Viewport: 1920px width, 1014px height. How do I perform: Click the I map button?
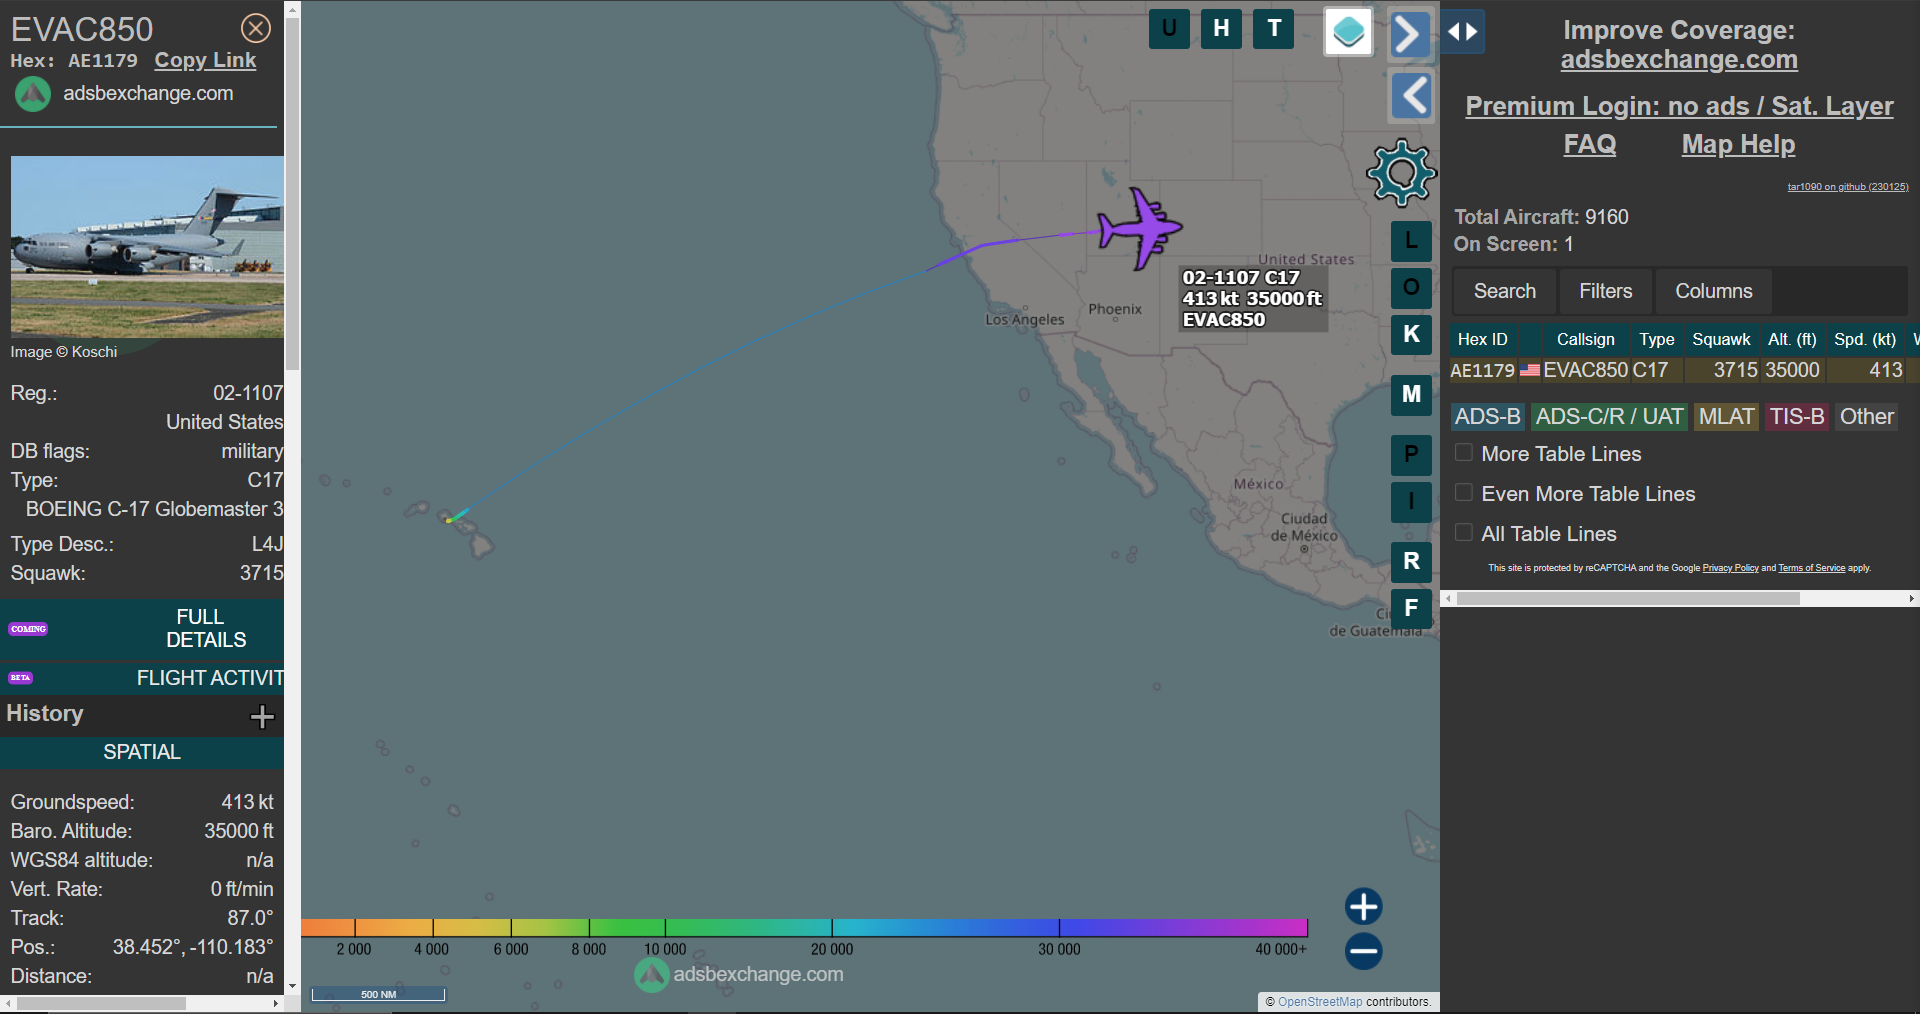pos(1411,502)
